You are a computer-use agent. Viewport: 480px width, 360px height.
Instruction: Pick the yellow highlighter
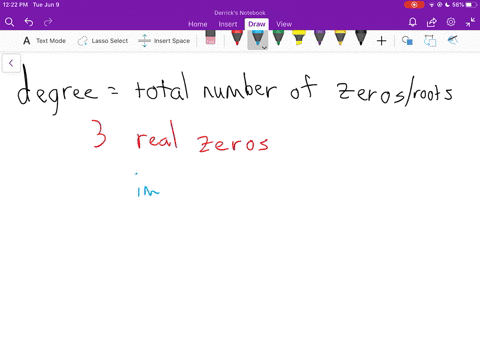click(x=299, y=37)
